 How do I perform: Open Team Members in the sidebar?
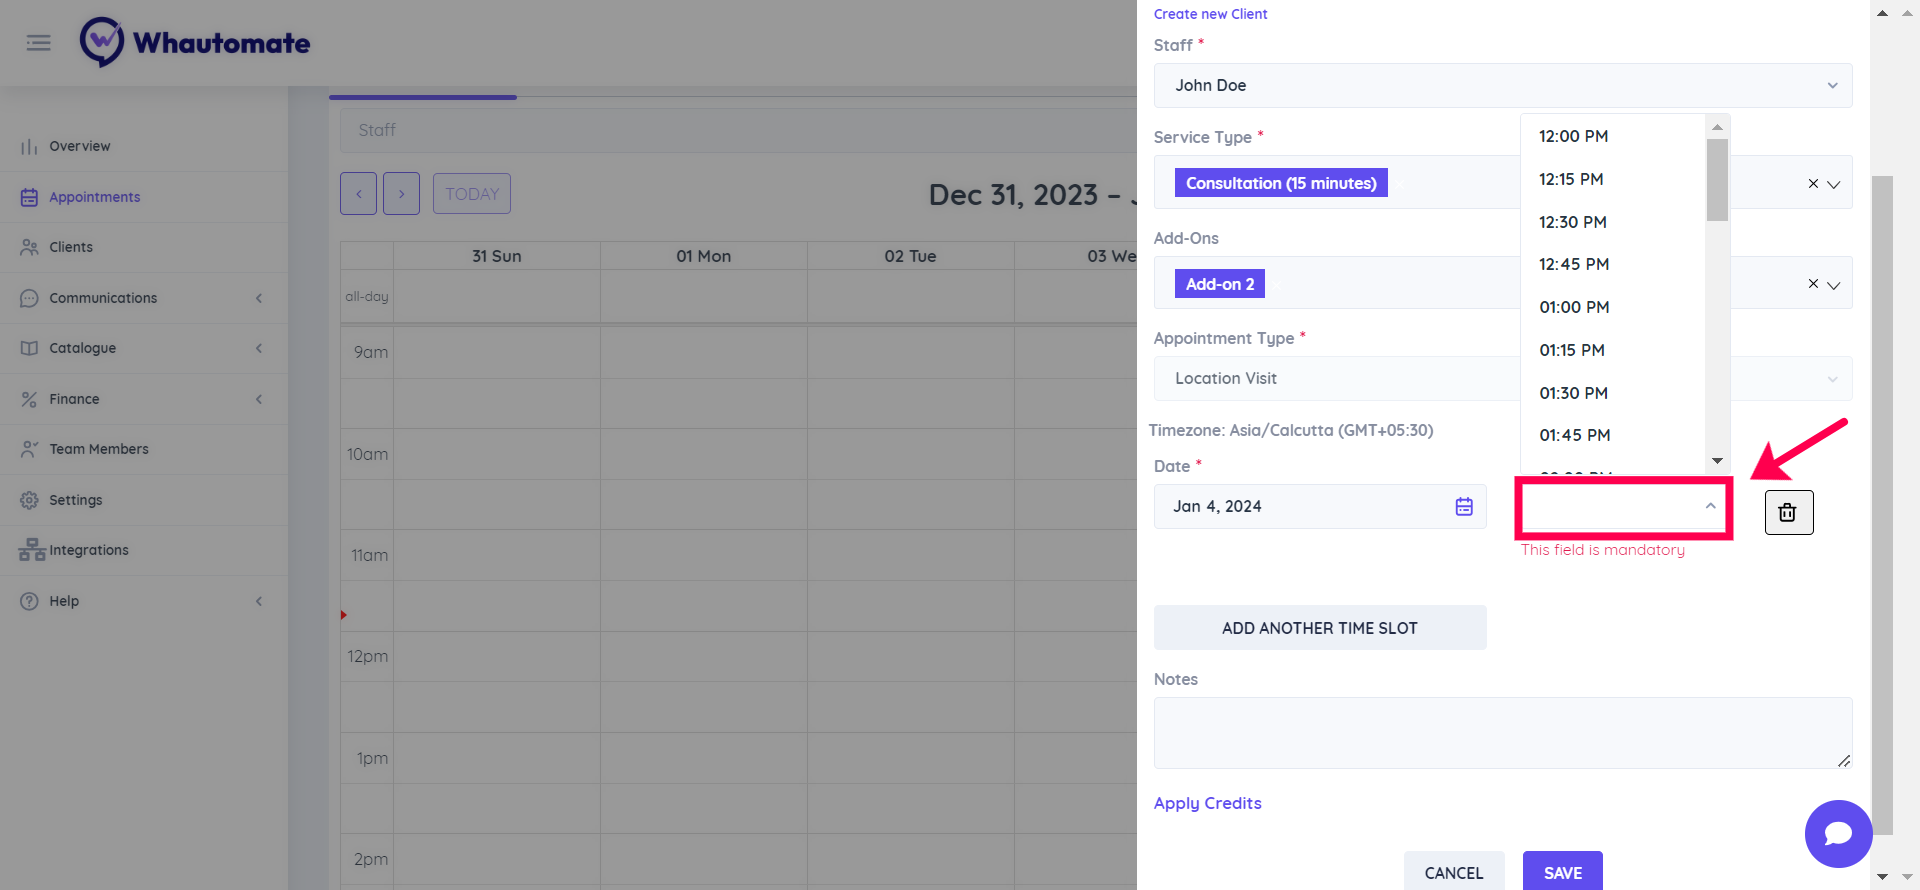point(99,449)
